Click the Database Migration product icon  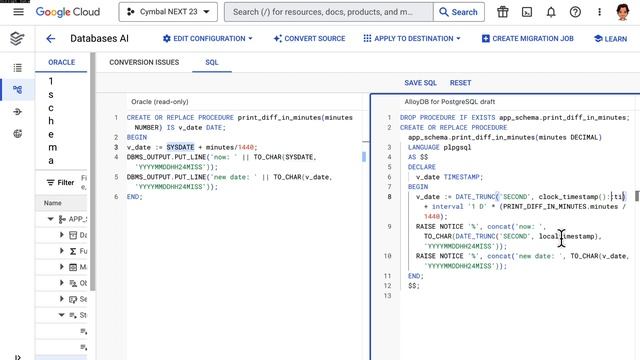click(x=17, y=38)
